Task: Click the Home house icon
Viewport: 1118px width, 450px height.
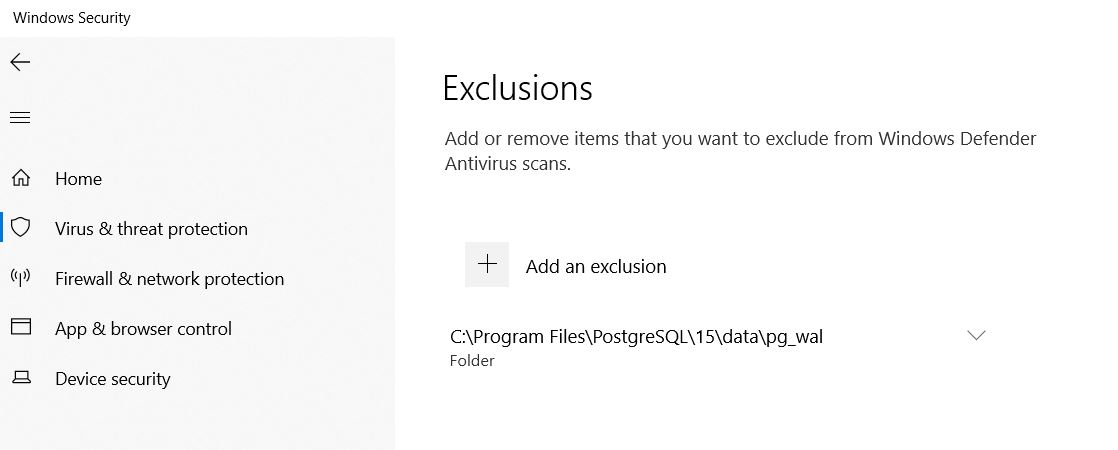Action: (20, 179)
